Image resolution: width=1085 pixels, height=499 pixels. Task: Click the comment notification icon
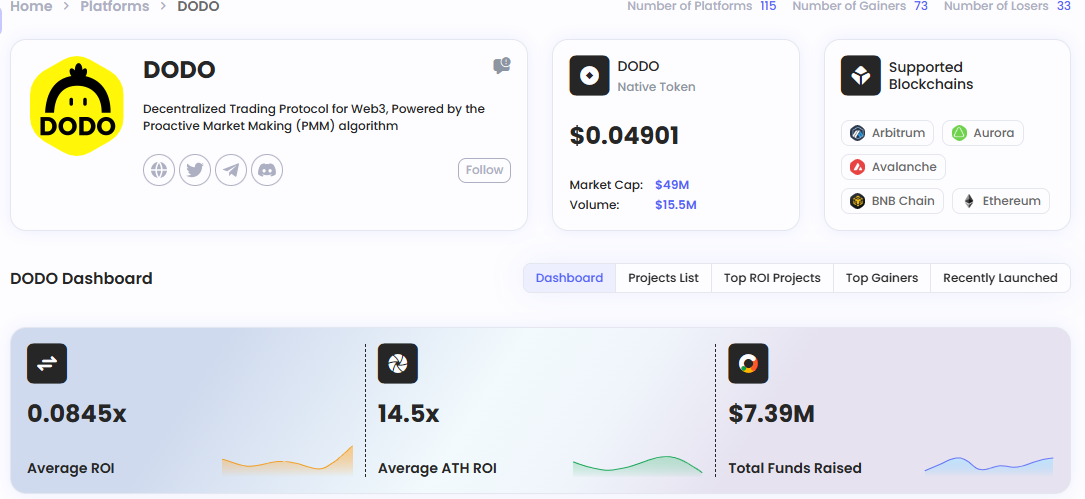click(x=502, y=66)
